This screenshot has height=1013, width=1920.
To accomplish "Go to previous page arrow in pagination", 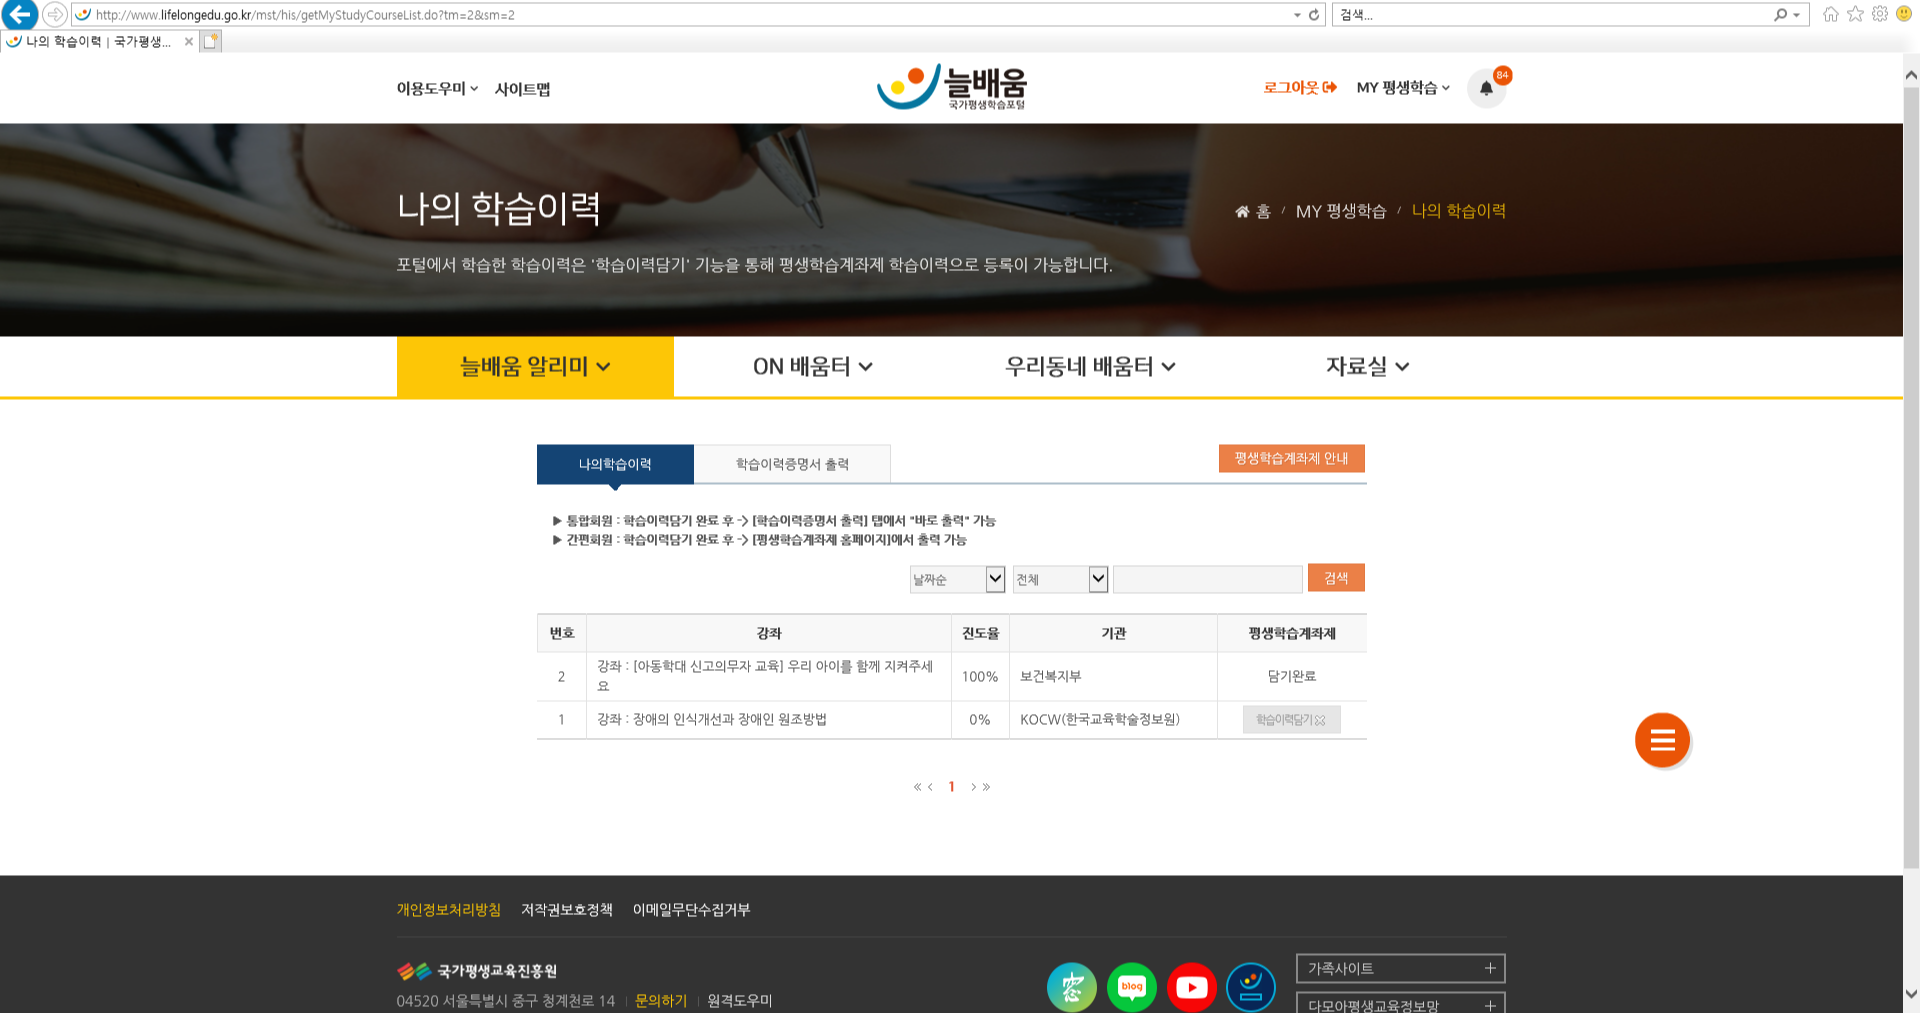I will click(930, 787).
